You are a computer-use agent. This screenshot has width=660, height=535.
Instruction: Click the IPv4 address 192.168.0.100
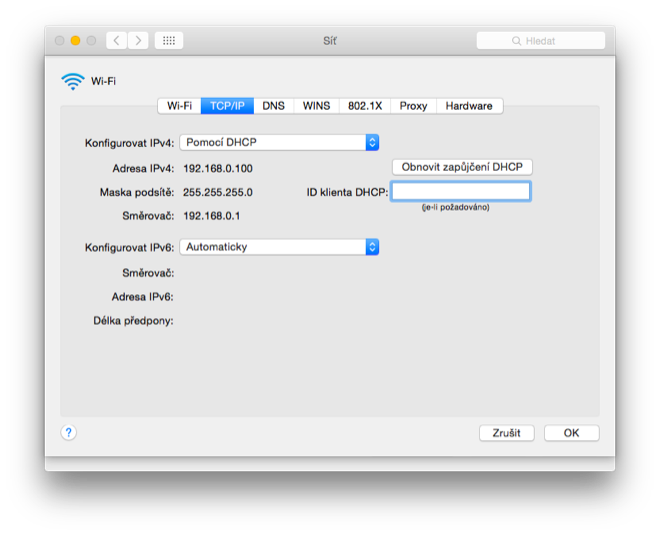(x=218, y=168)
